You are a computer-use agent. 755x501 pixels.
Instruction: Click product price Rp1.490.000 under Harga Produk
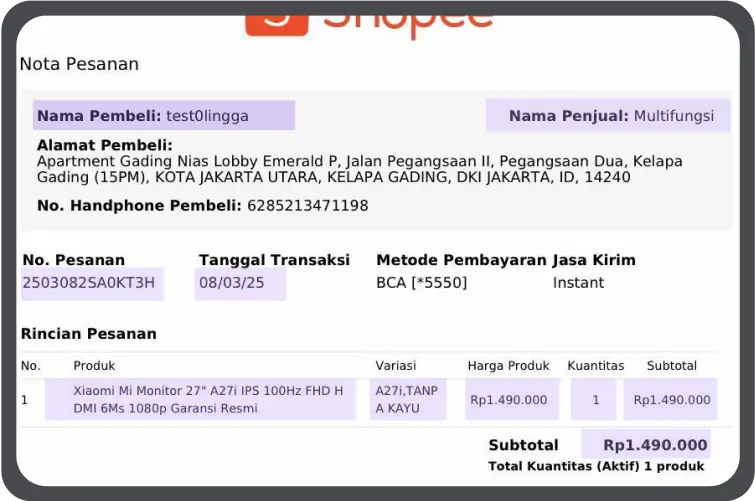click(x=508, y=400)
